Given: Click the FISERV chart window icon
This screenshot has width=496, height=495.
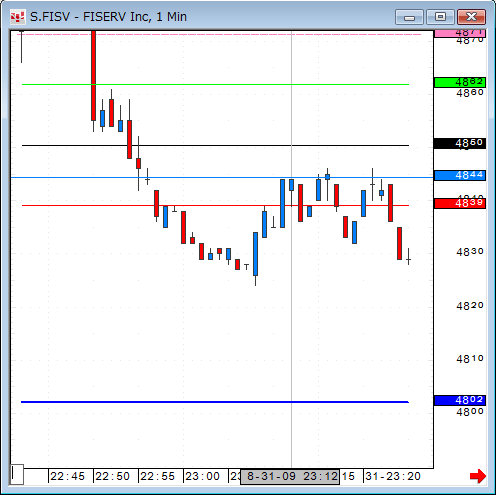Looking at the screenshot, I should 17,17.
